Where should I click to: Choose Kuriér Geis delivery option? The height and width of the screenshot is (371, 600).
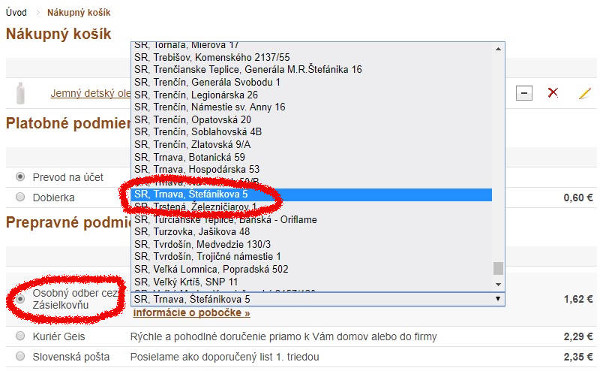20,336
